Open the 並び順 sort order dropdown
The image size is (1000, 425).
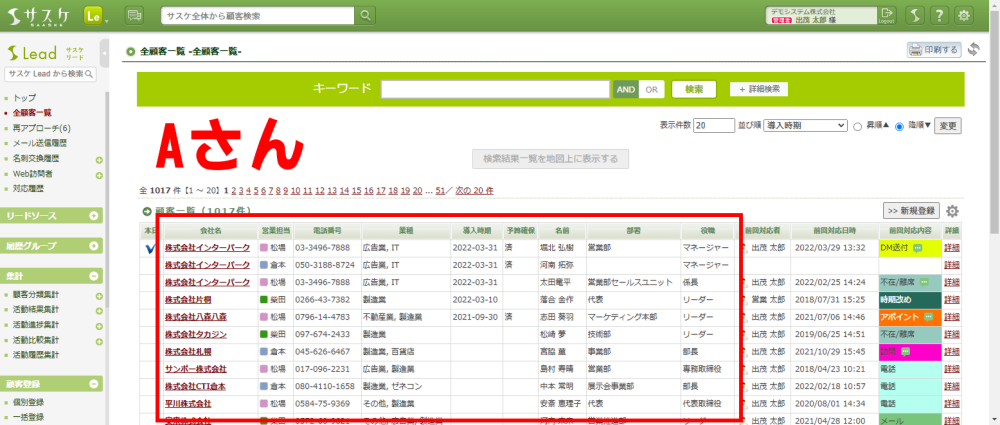coord(804,126)
